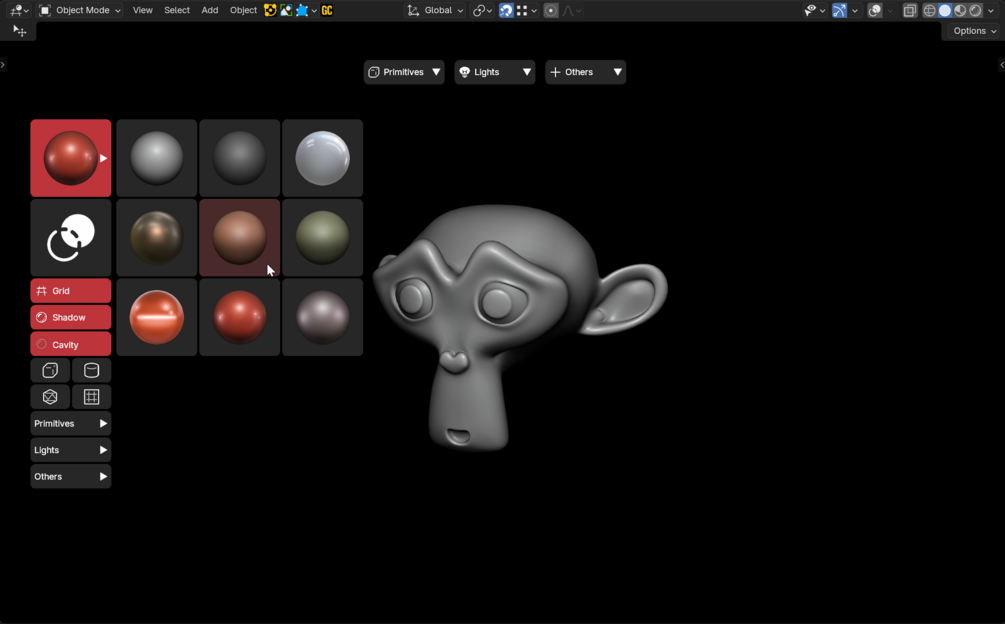
Task: Switch to rendered viewport shading
Action: 975,10
